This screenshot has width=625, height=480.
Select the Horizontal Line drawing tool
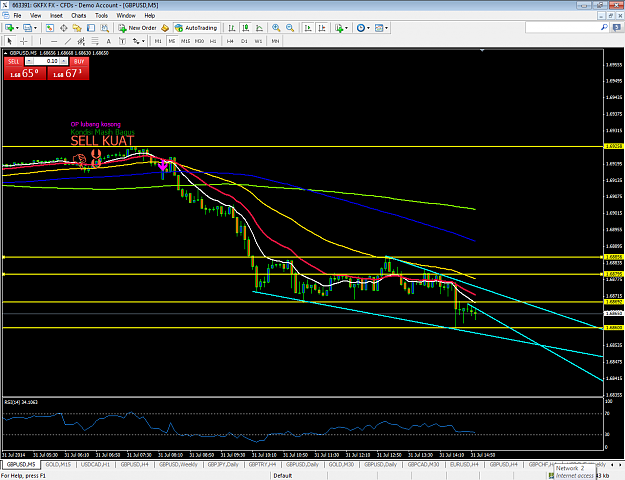pyautogui.click(x=54, y=41)
